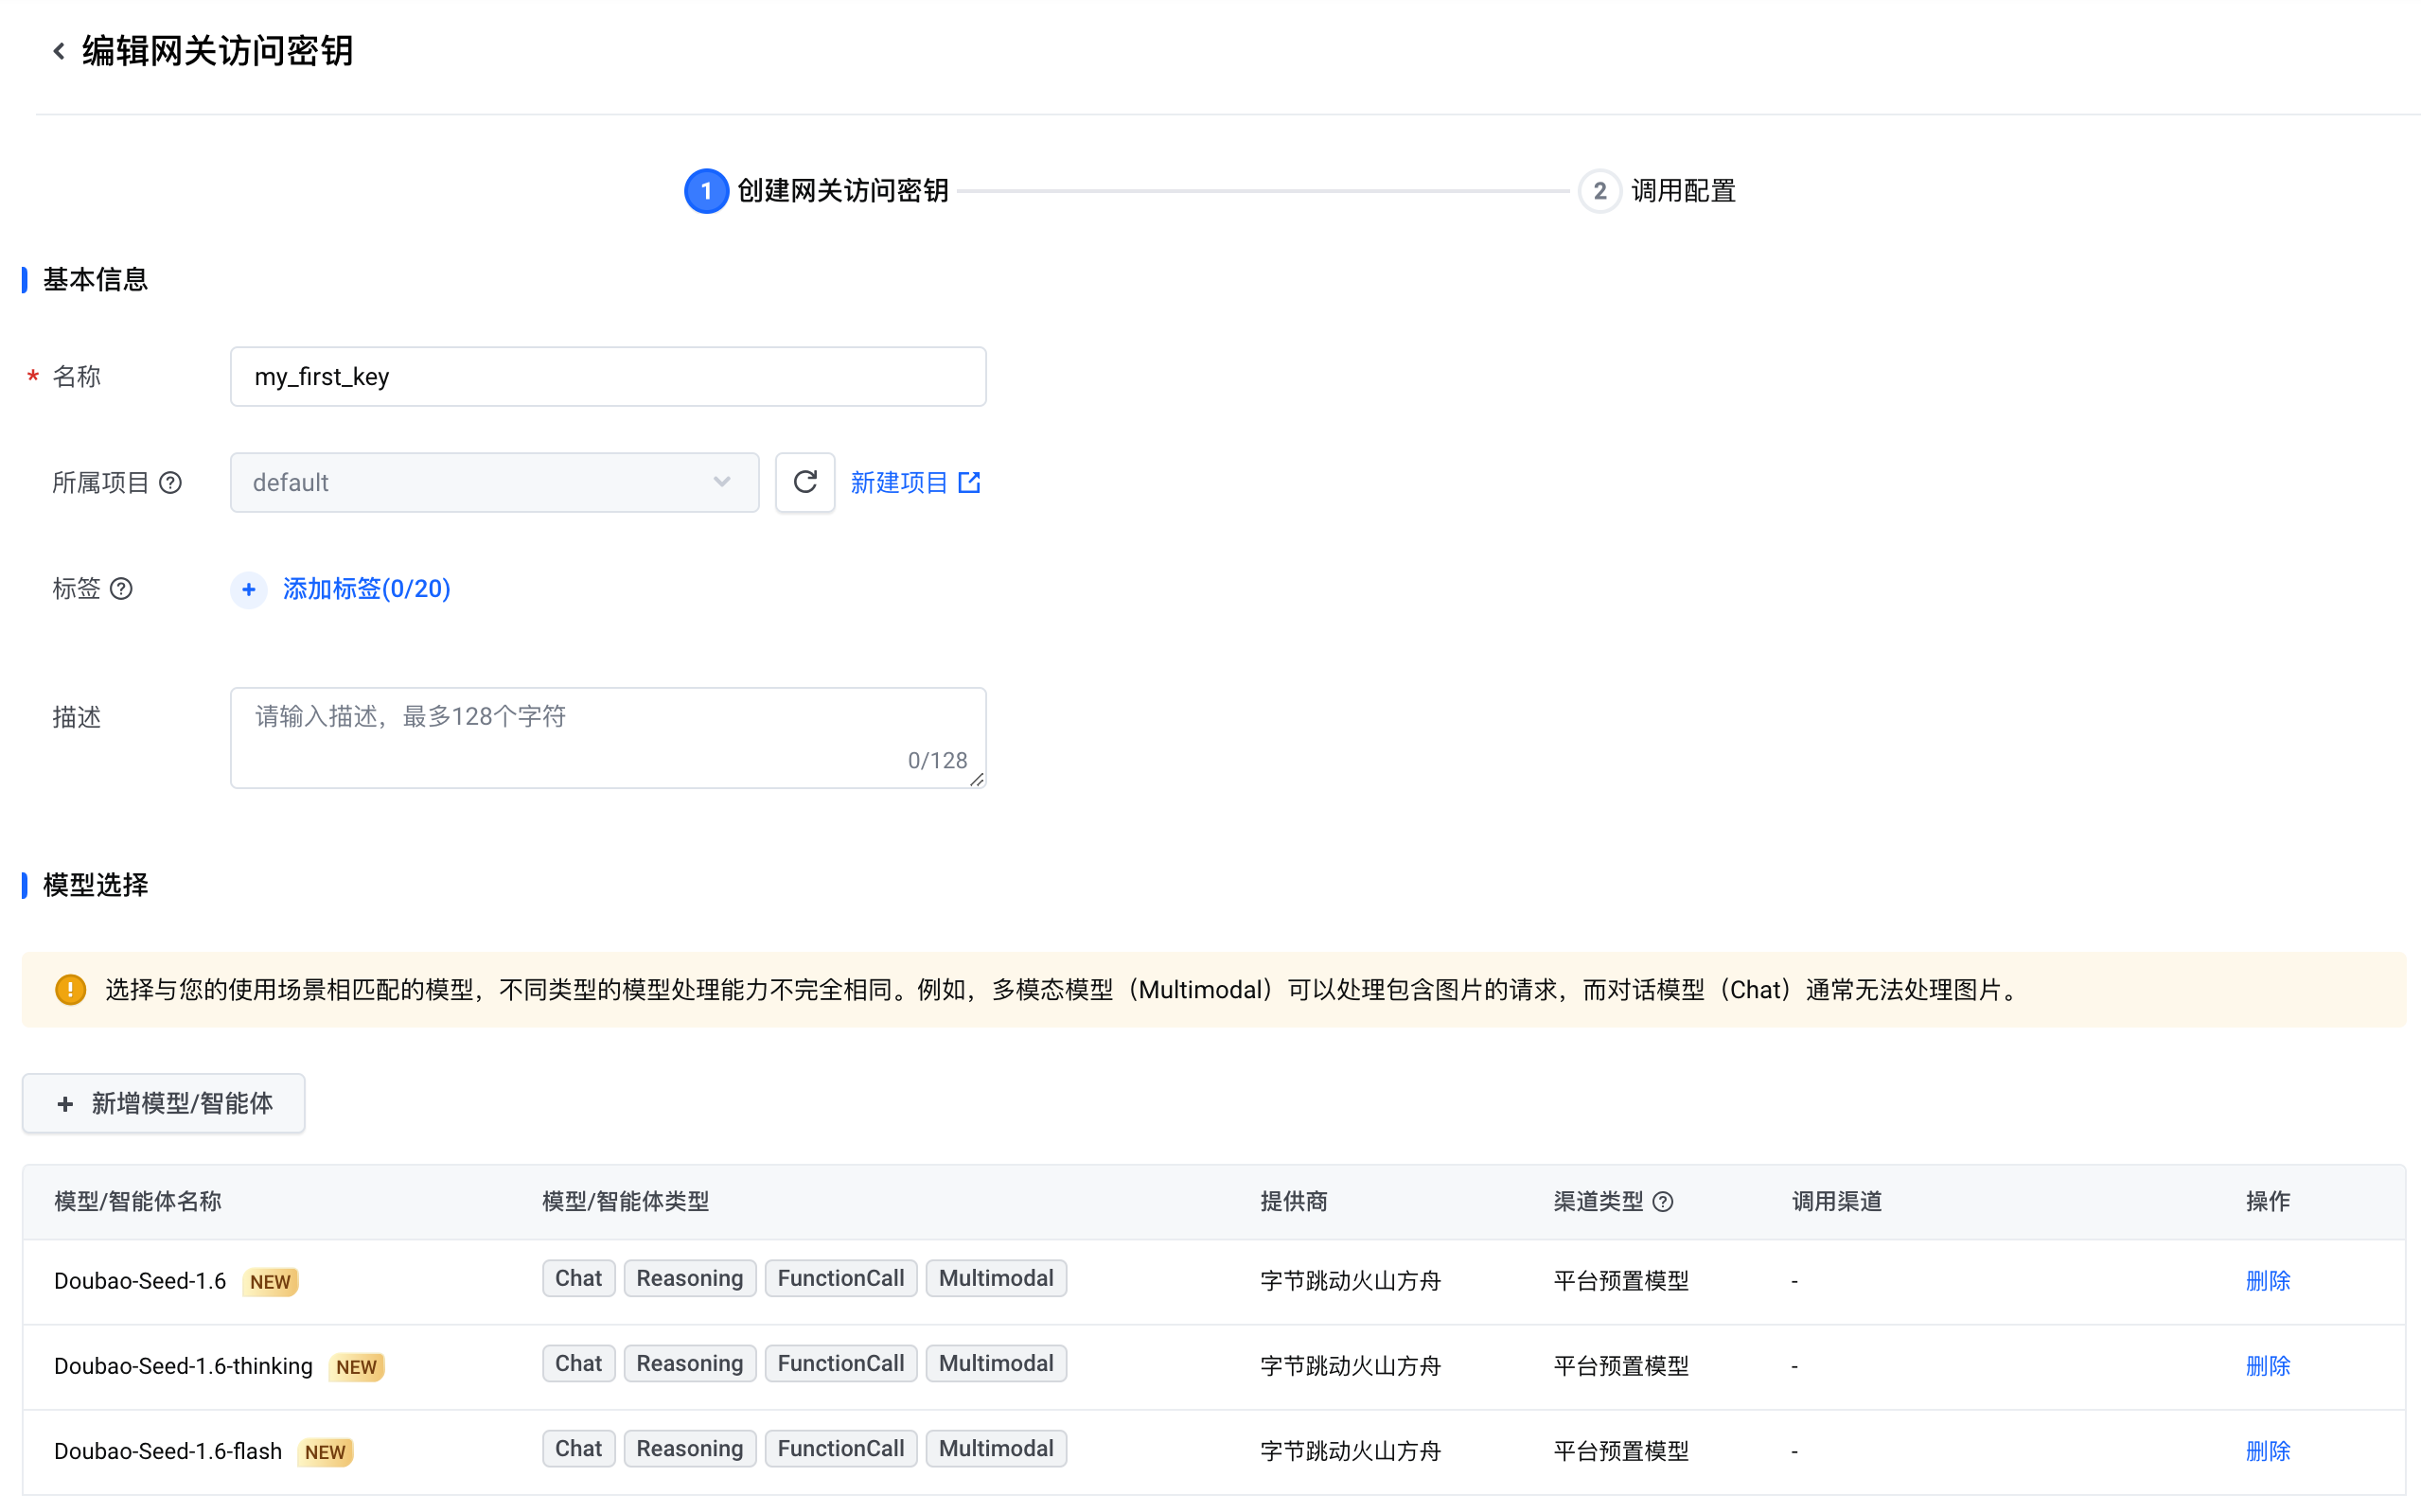The image size is (2421, 1512).
Task: Click the description textarea resize handle
Action: tap(977, 780)
